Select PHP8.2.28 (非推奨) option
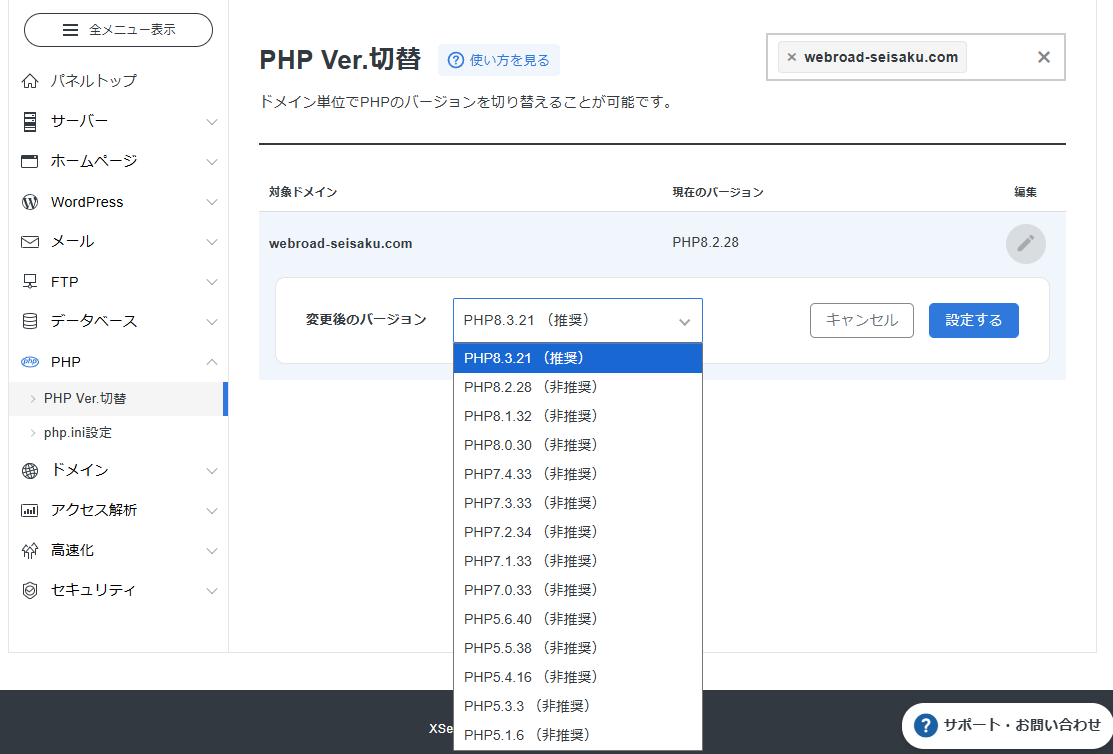The image size is (1113, 754). coord(578,387)
